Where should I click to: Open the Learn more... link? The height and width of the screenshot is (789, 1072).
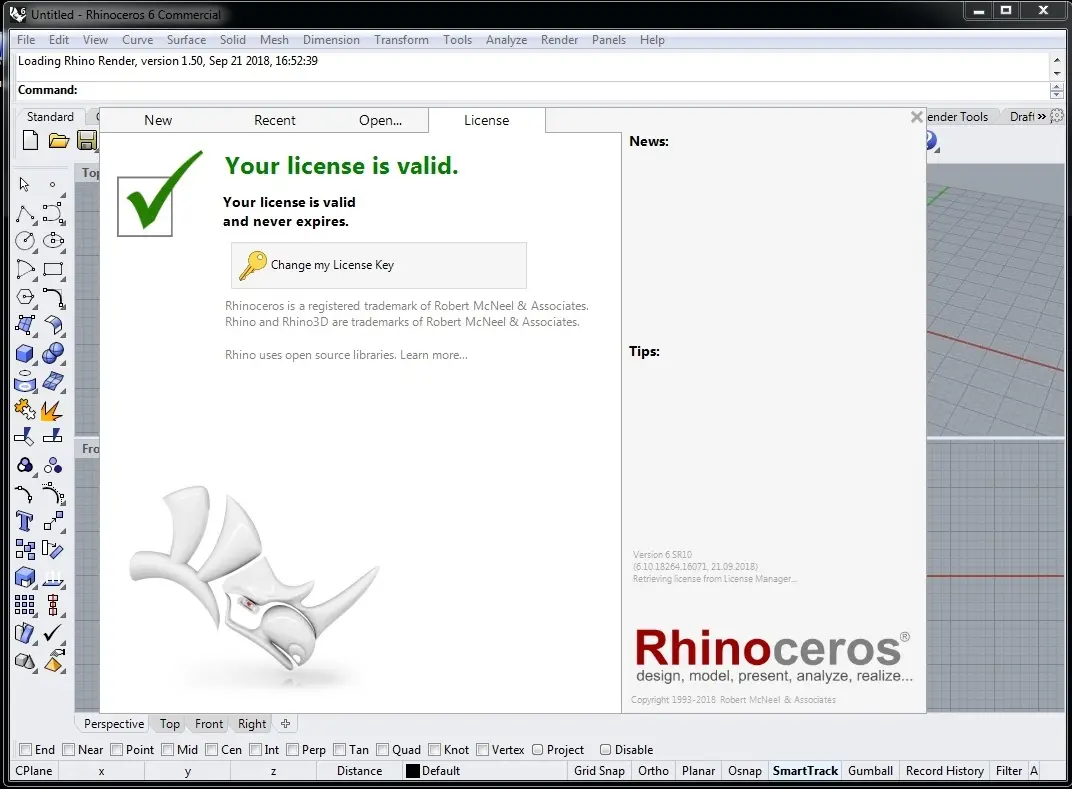tap(434, 355)
